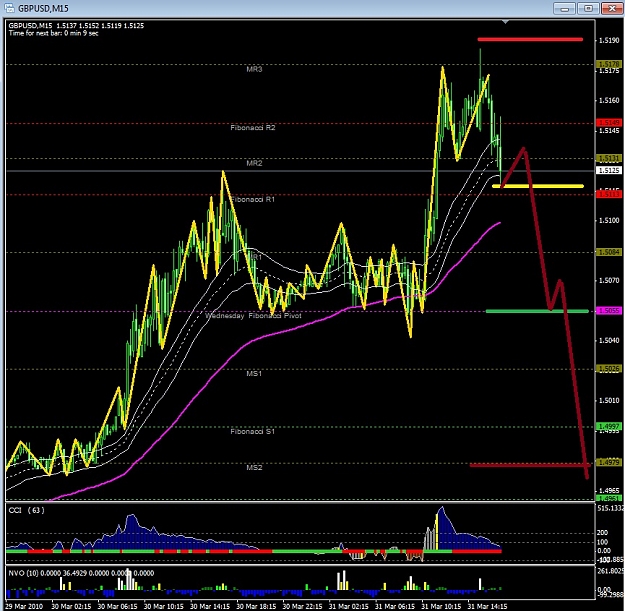Click the 1.5070 price axis value

[x=609, y=281]
